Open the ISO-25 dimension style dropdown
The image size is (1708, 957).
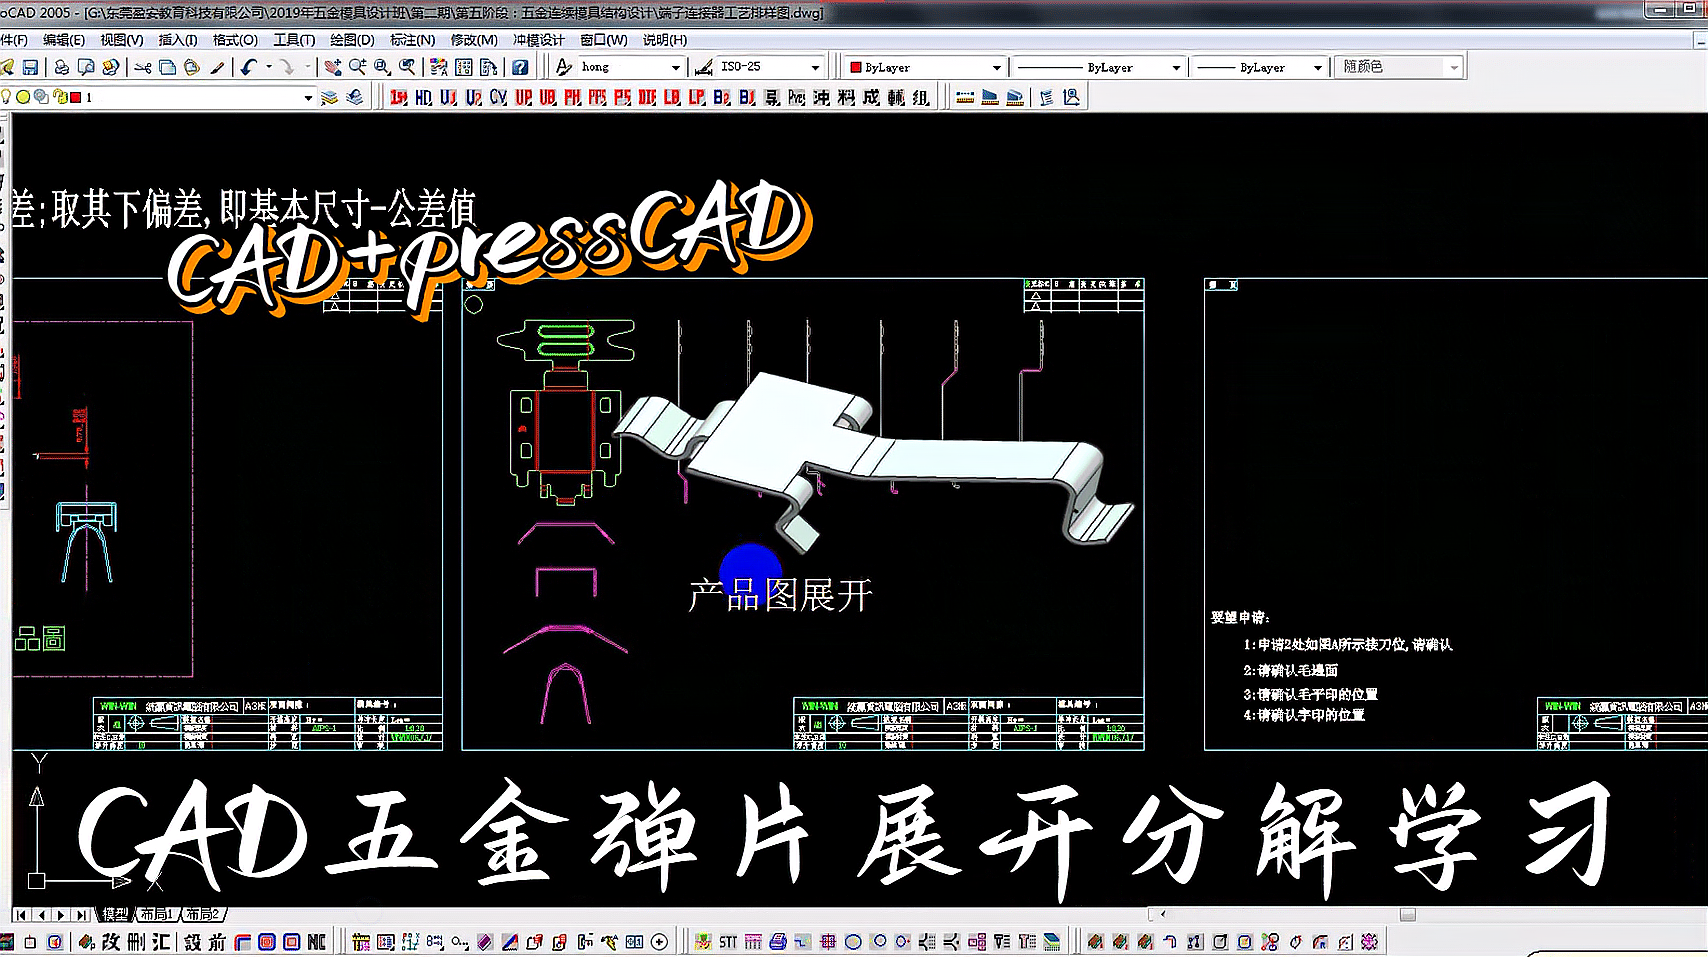click(815, 67)
